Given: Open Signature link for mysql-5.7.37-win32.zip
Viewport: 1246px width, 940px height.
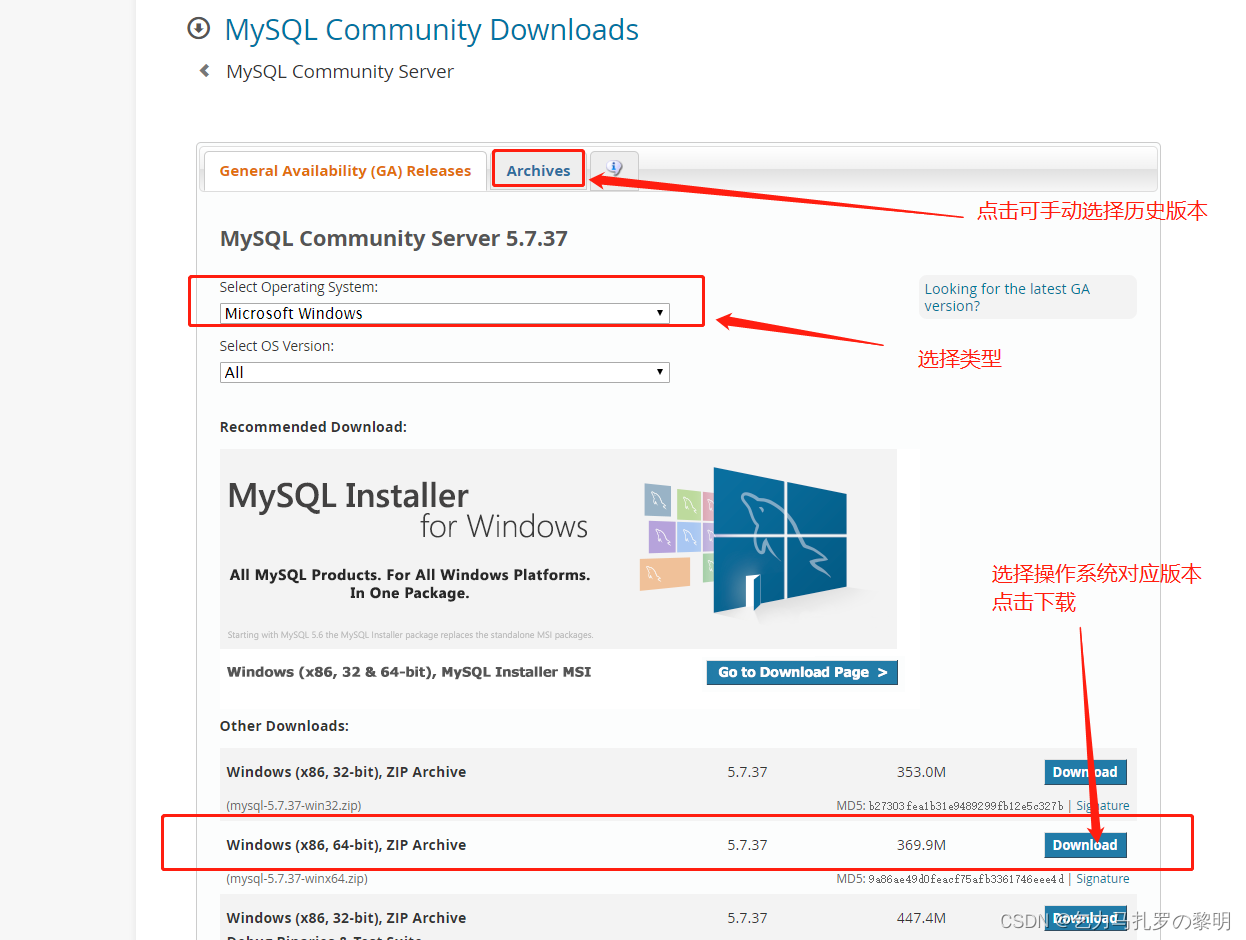Looking at the screenshot, I should coord(1103,806).
